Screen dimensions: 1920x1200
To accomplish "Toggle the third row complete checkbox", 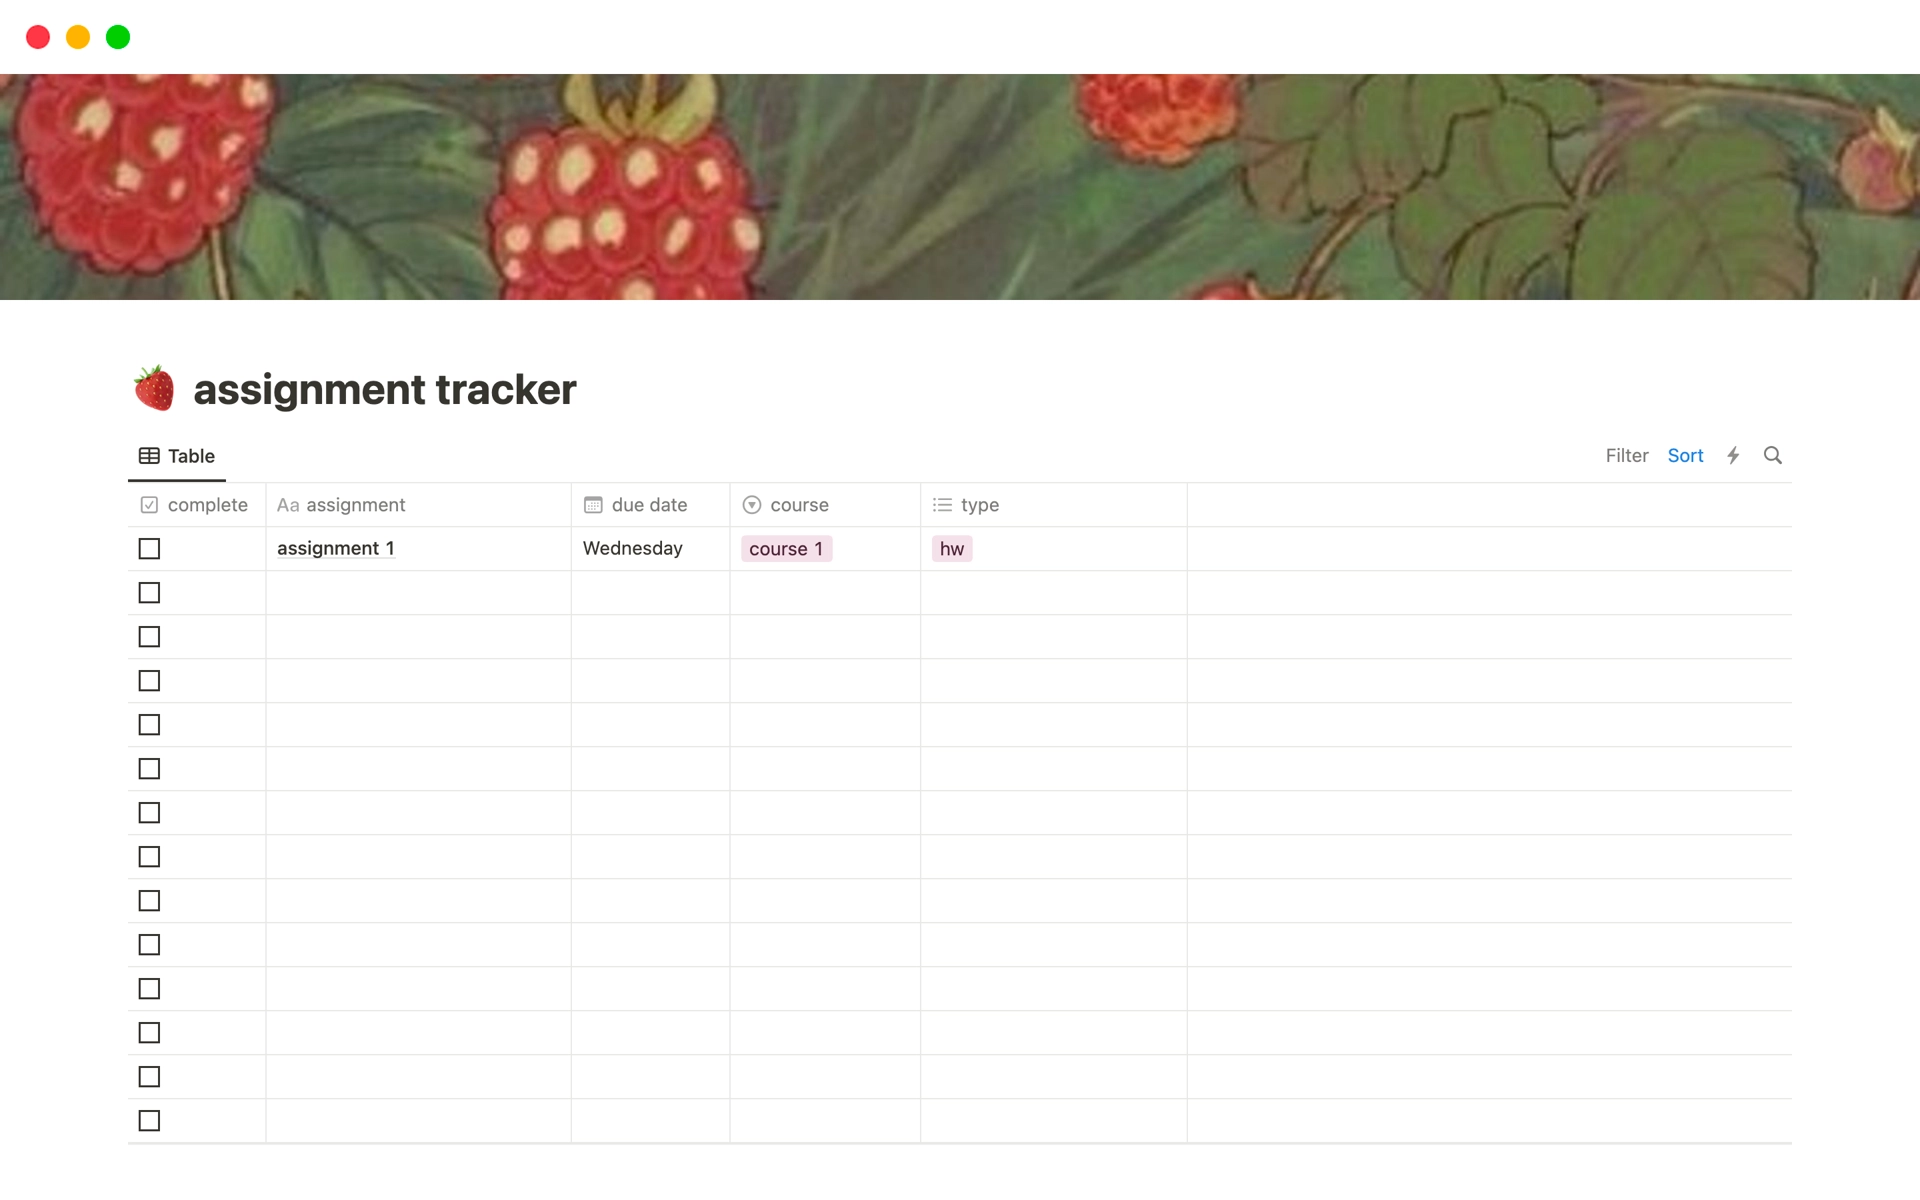I will [149, 636].
